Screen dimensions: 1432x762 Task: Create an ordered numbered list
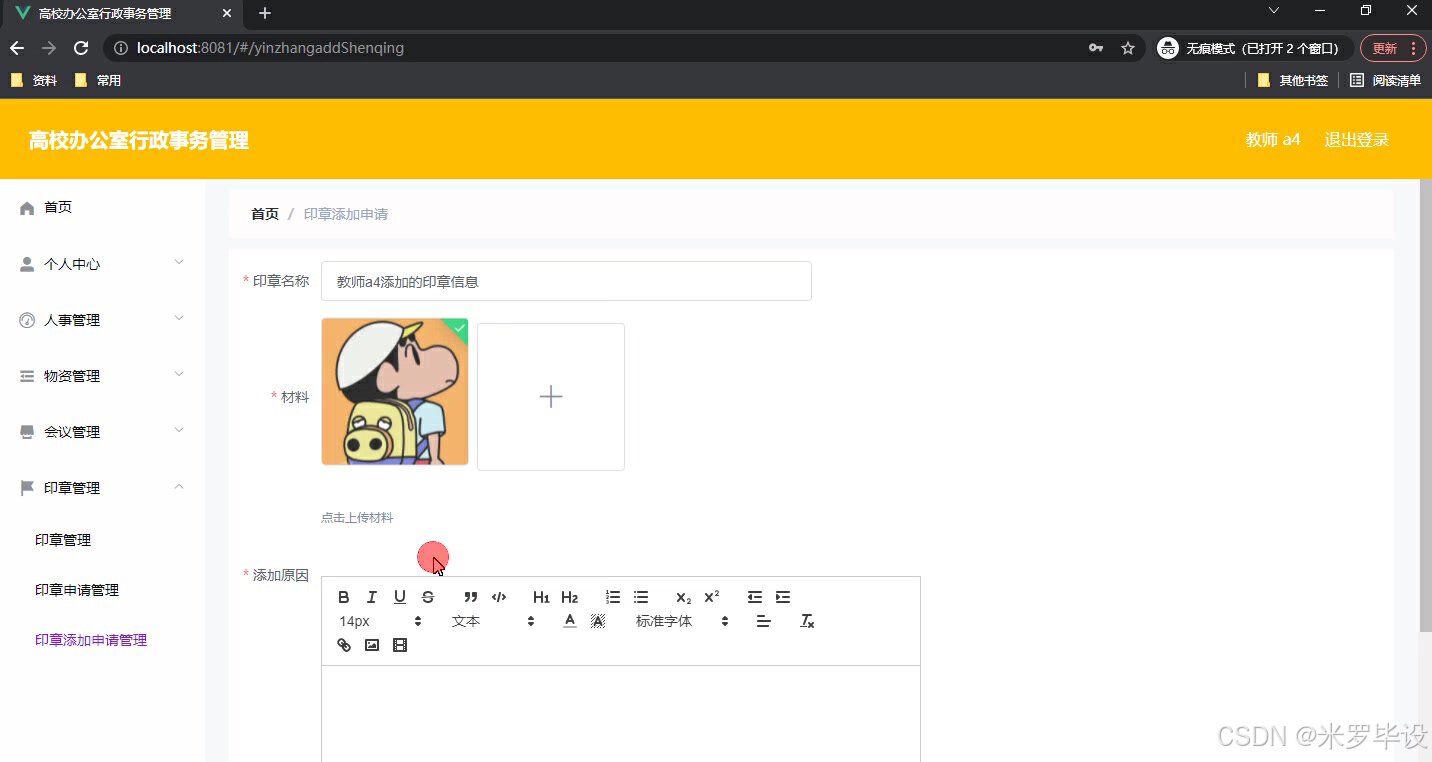pyautogui.click(x=613, y=597)
